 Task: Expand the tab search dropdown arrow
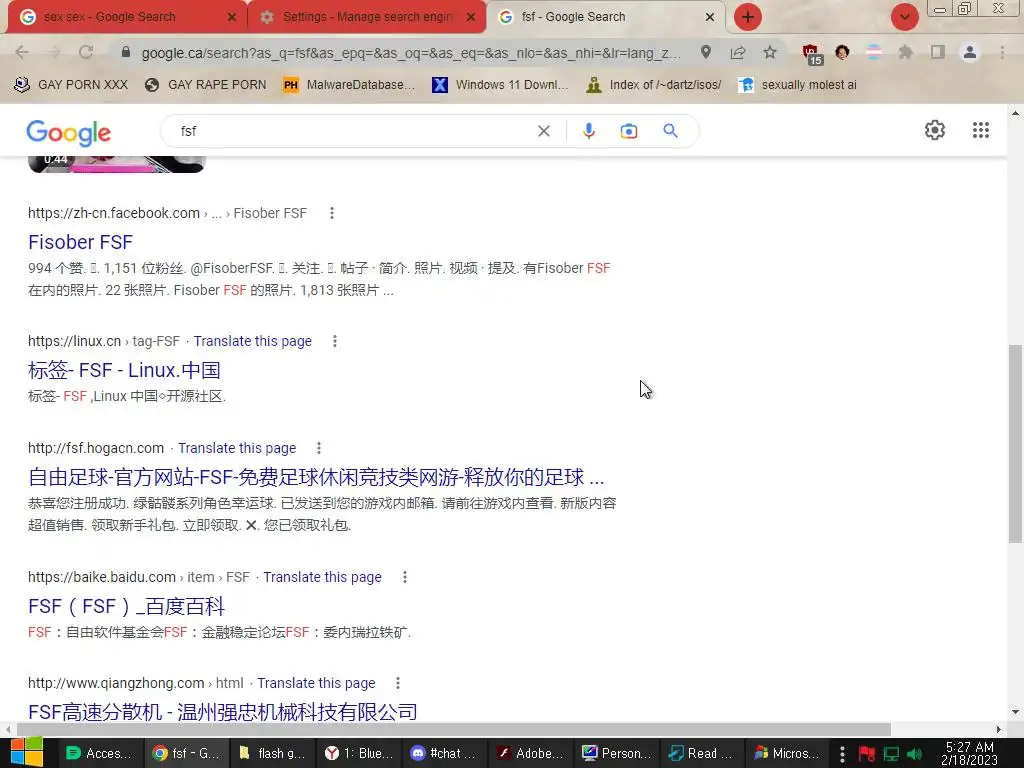[x=904, y=17]
